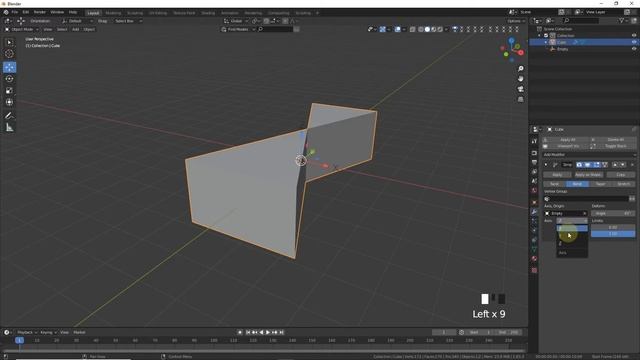Viewport: 640px width, 360px height.
Task: Choose Z in the Axis dropdown list
Action: 572,243
